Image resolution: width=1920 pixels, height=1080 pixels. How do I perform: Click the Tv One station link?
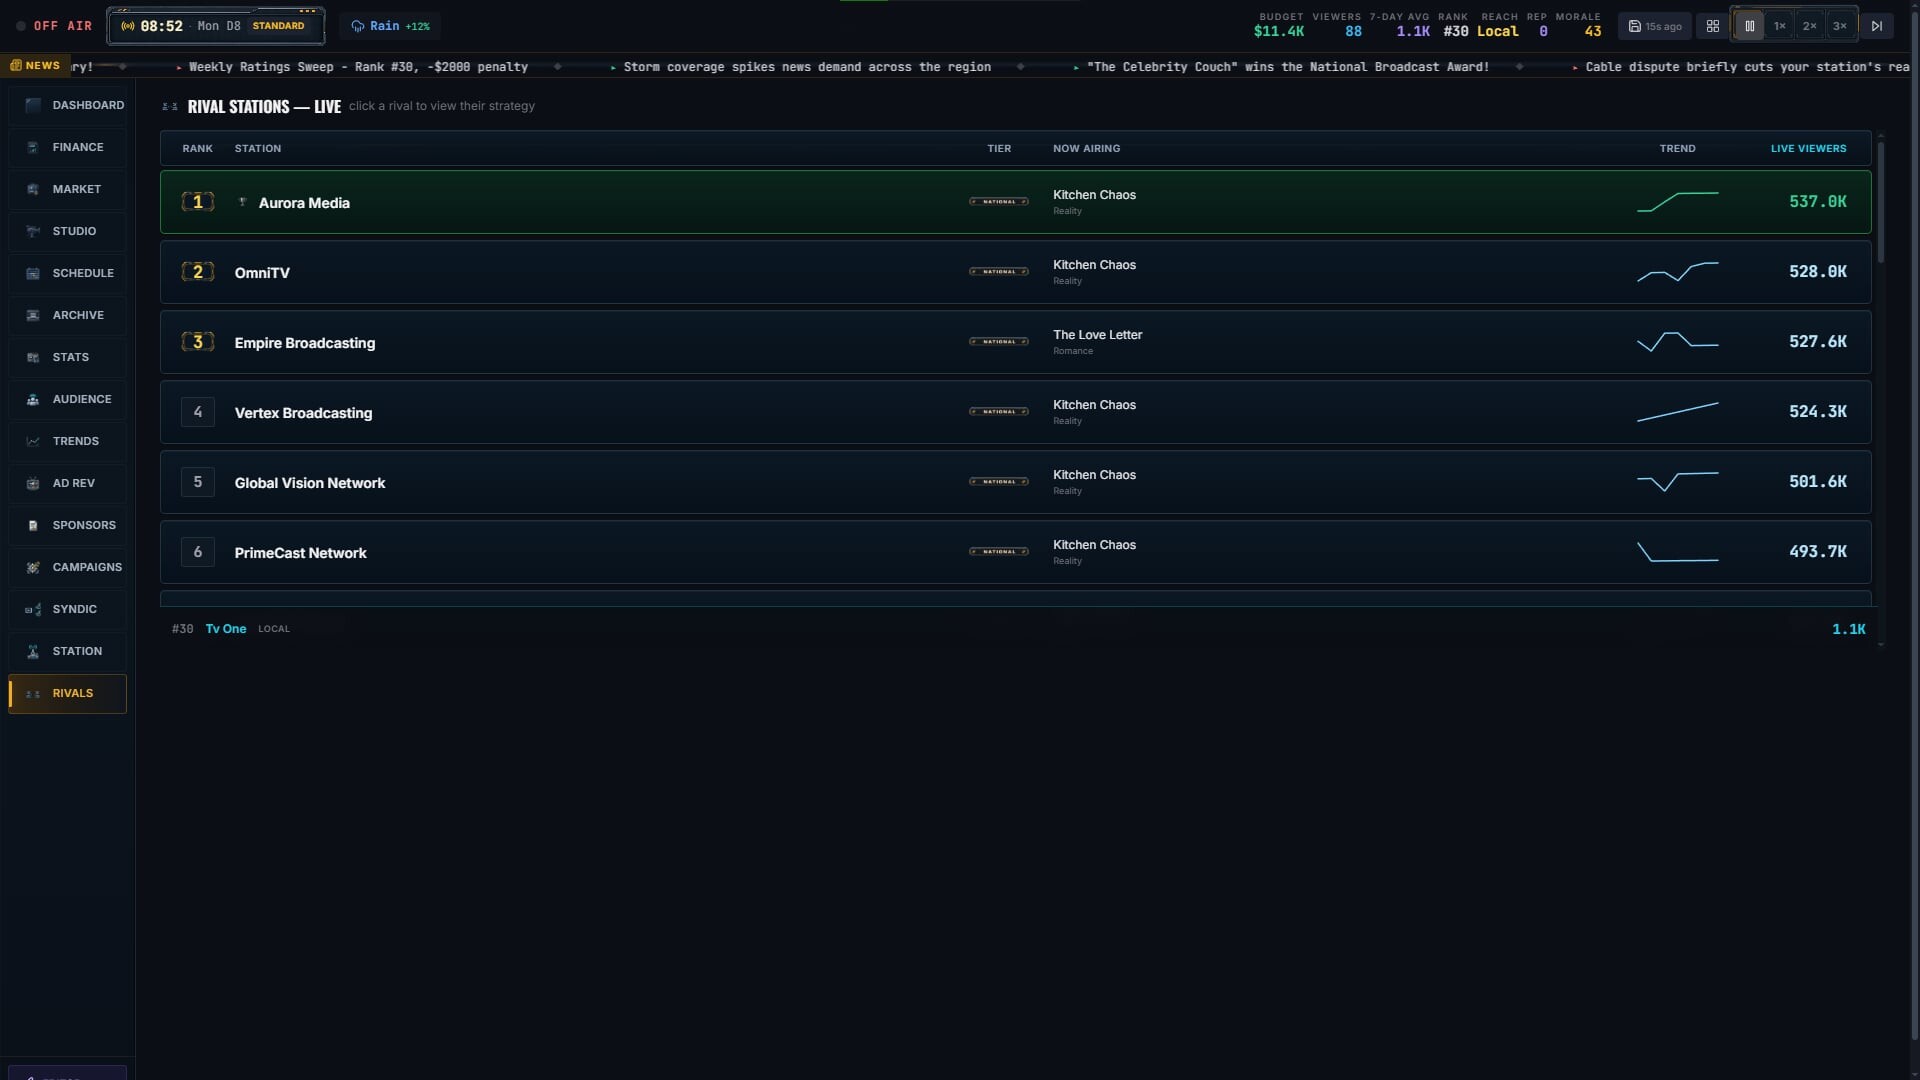coord(226,629)
